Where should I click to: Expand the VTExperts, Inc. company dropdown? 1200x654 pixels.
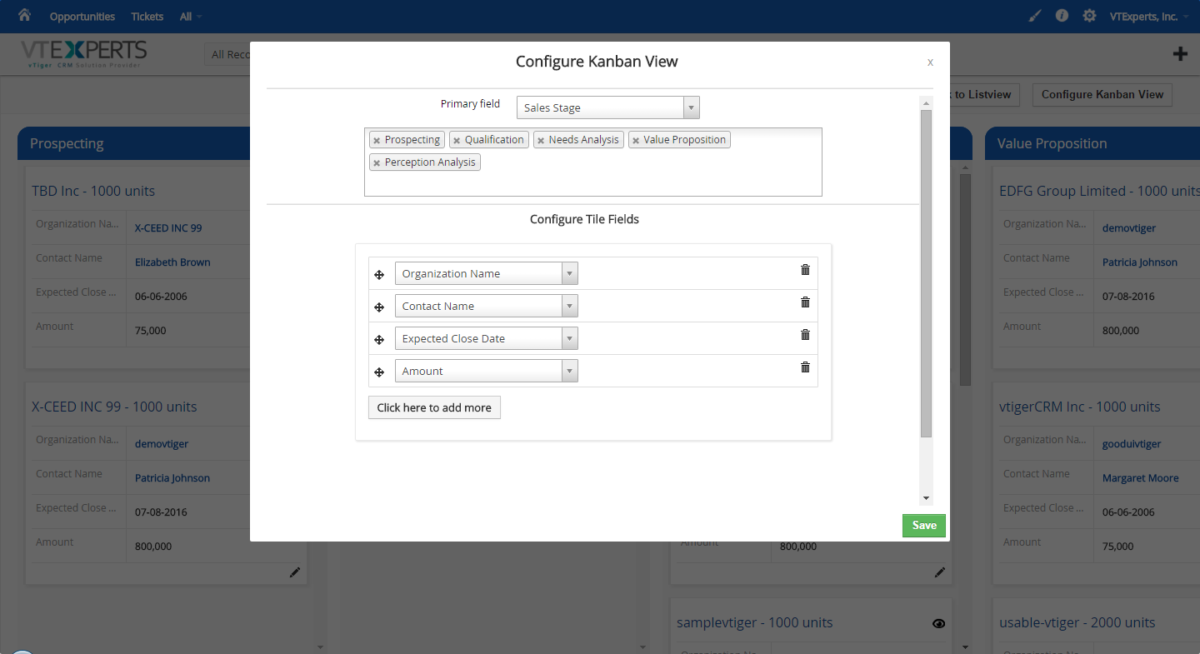pyautogui.click(x=1144, y=16)
